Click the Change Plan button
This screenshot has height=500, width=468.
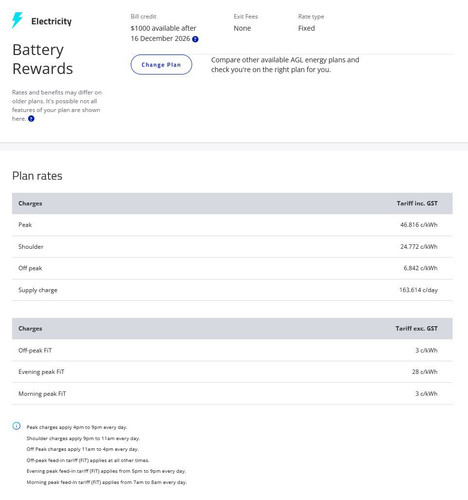[161, 65]
